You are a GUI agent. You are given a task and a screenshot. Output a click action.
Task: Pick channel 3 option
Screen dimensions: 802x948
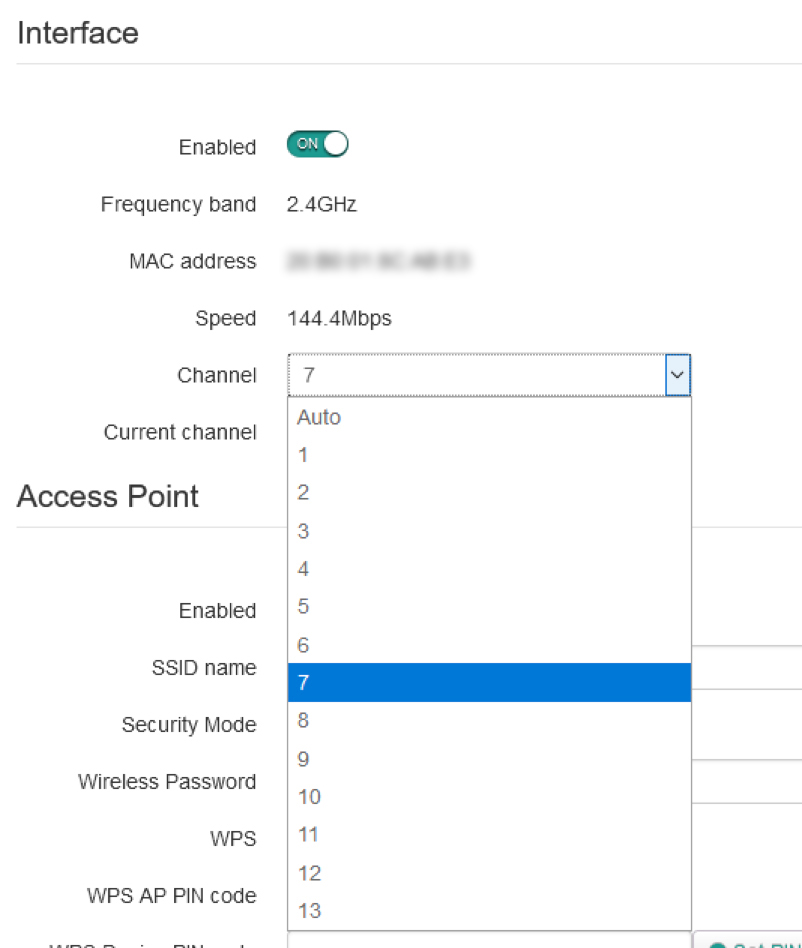[489, 531]
